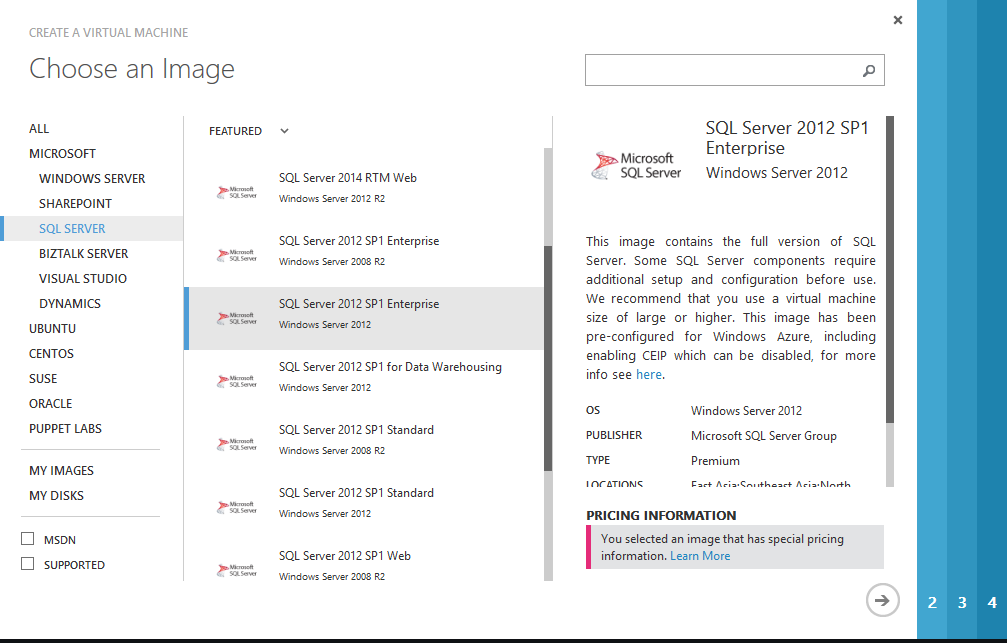Image resolution: width=1007 pixels, height=643 pixels.
Task: Select the CENTOS category
Action: point(51,354)
